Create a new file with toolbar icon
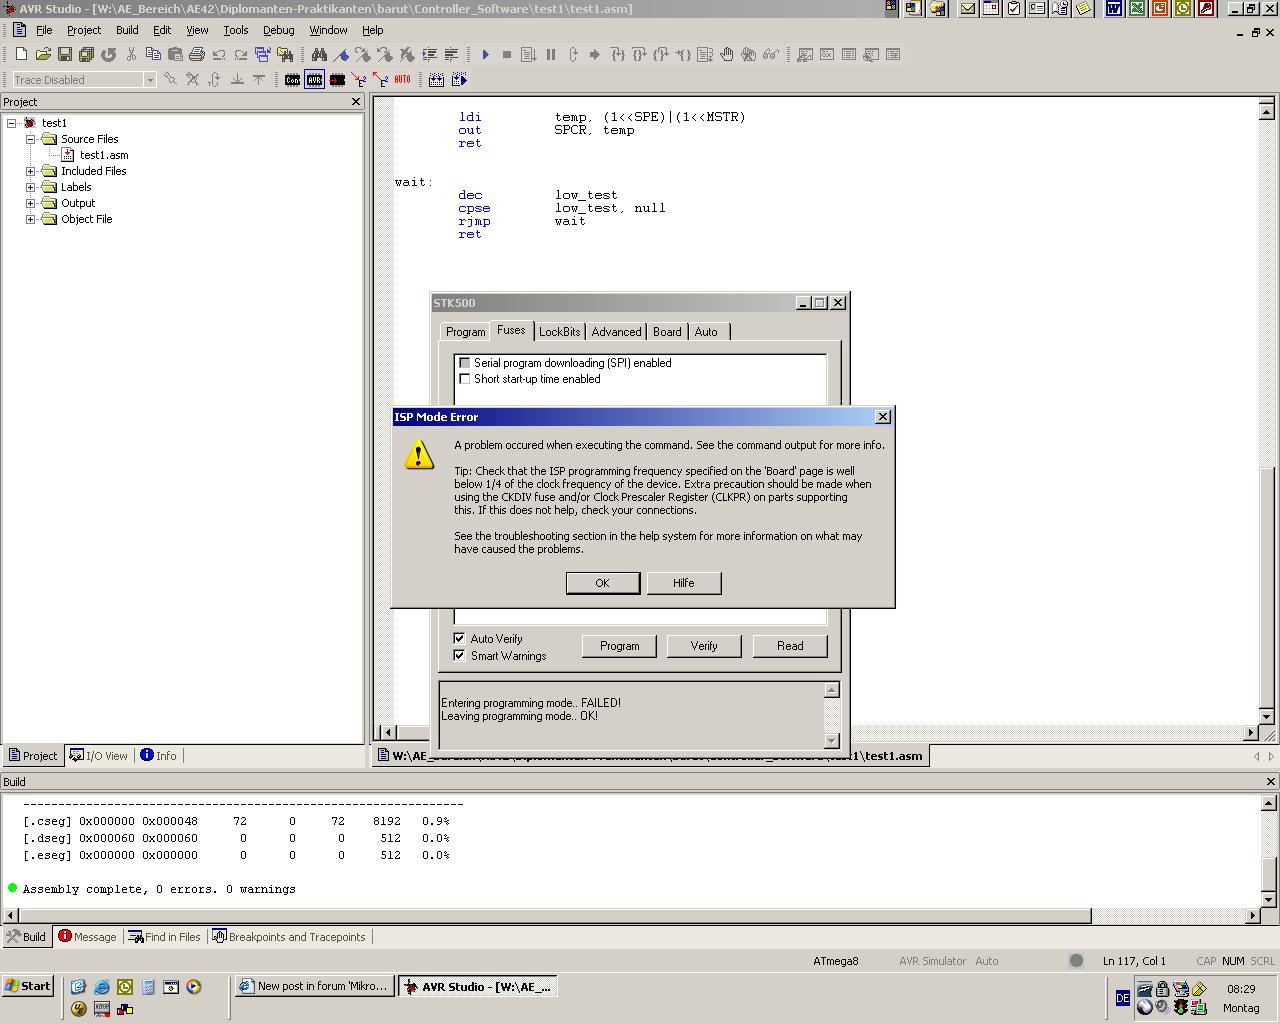 click(x=21, y=54)
